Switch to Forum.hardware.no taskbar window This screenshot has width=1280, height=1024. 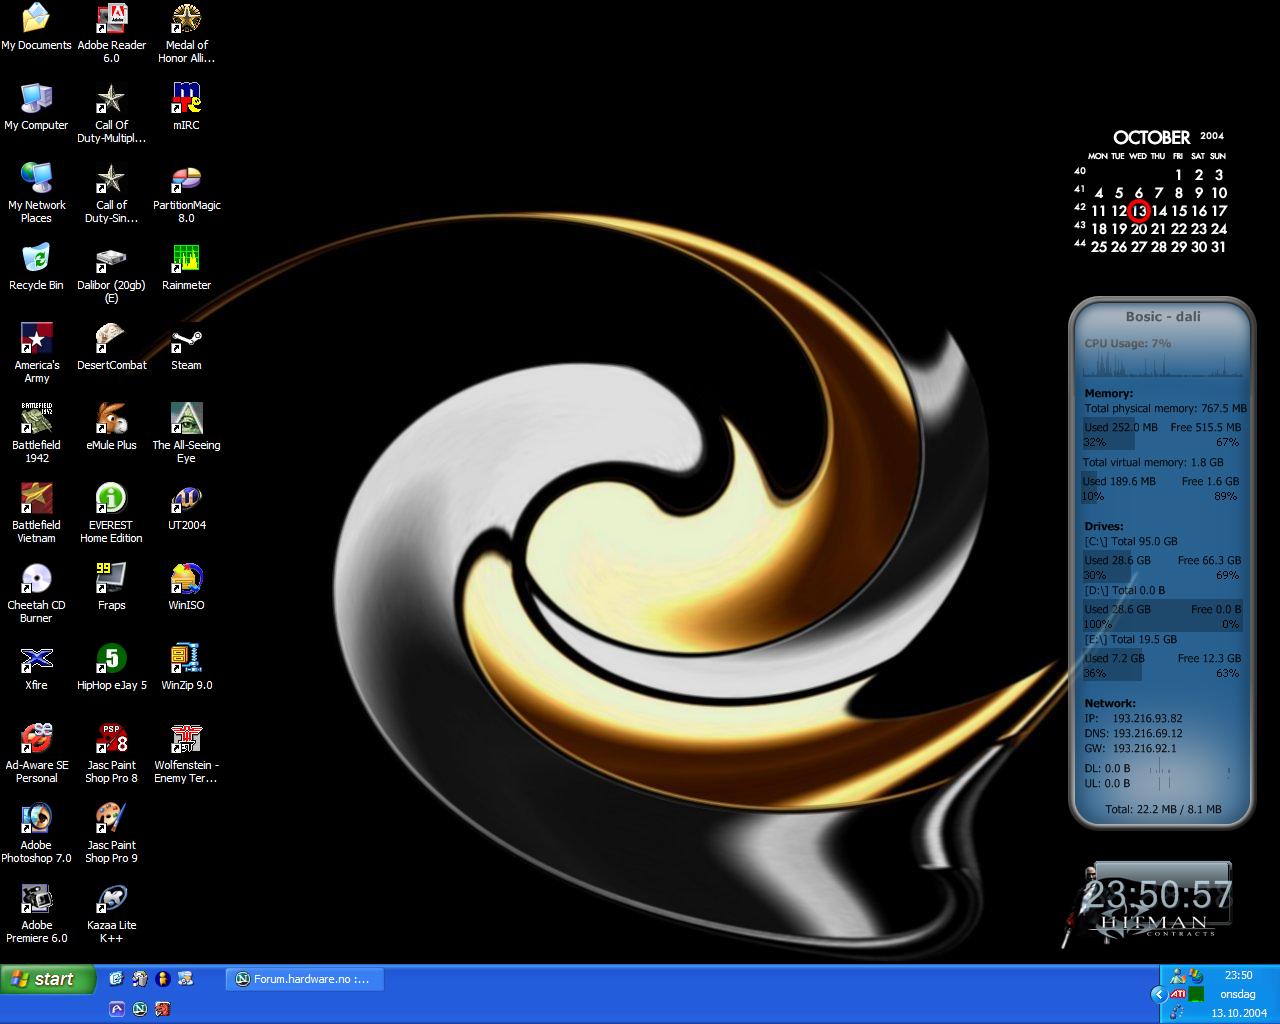pos(305,979)
